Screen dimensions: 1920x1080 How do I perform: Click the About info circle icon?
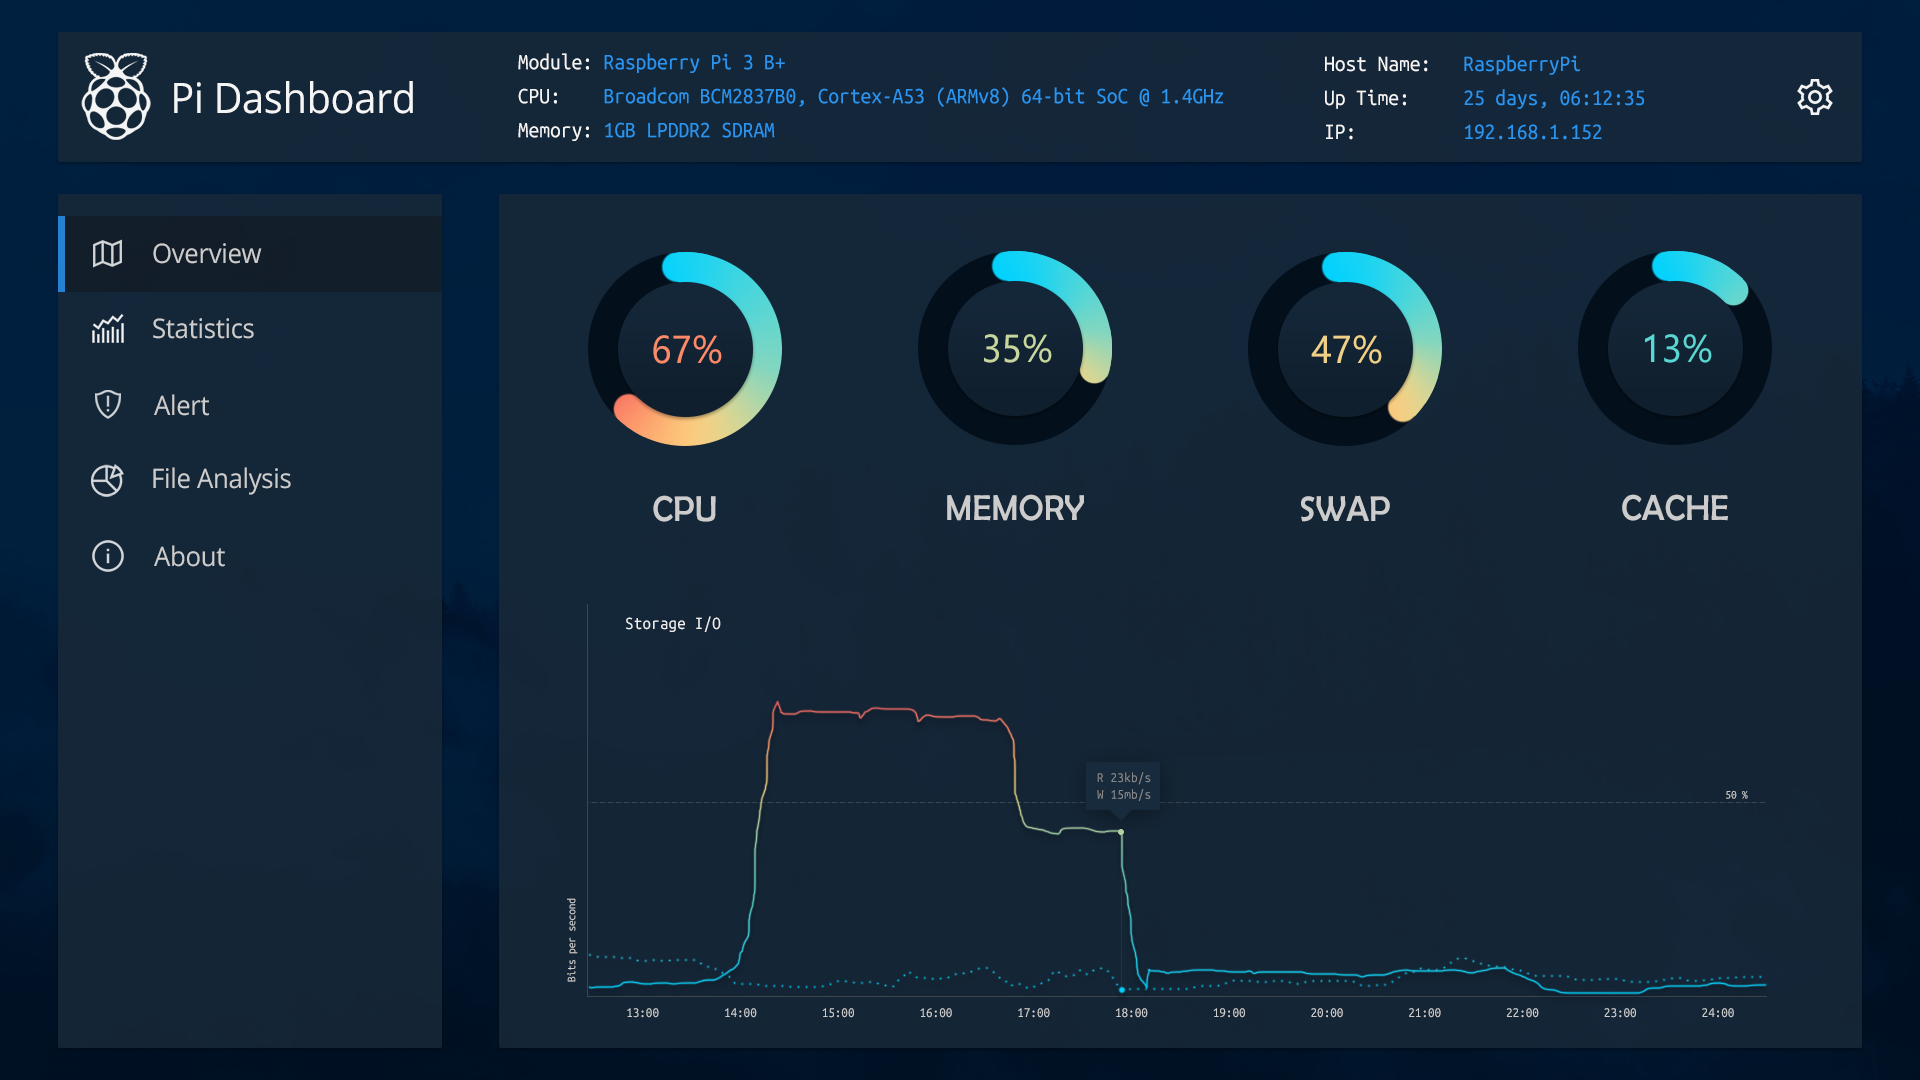(107, 556)
